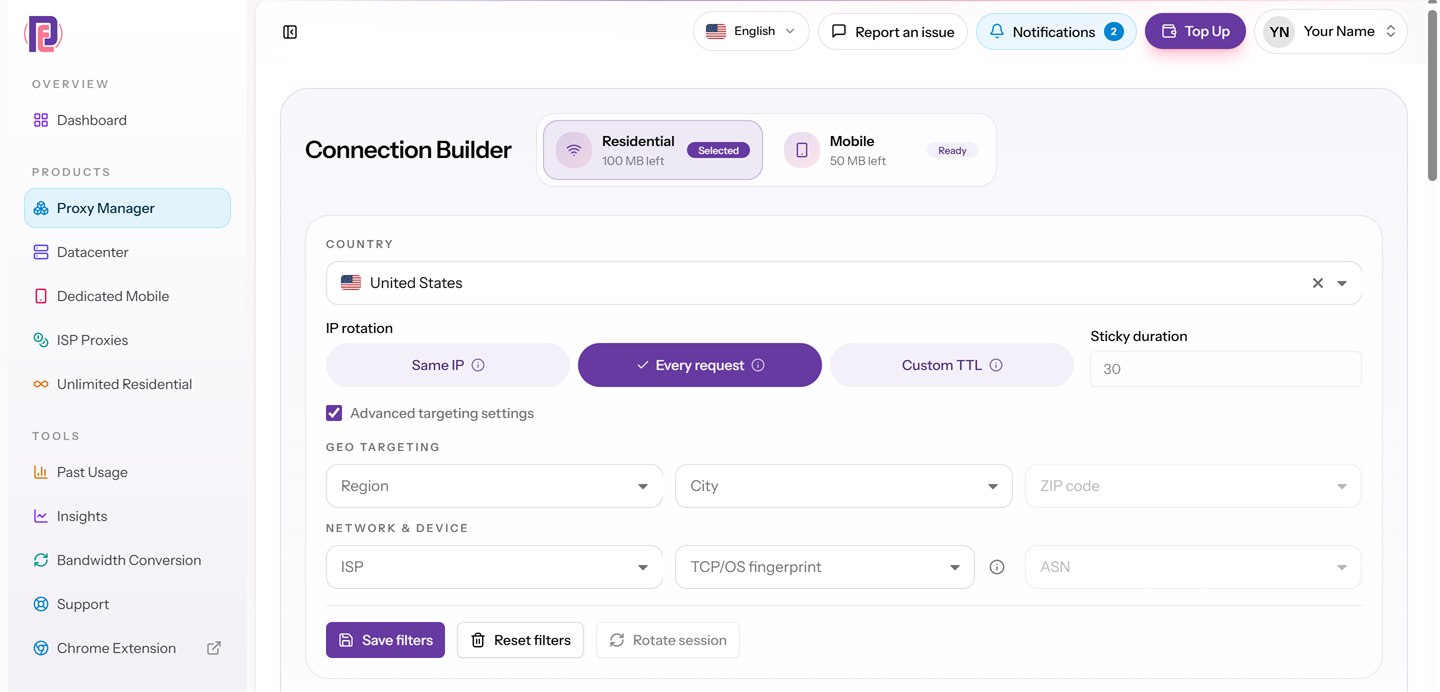Open the Region dropdown
This screenshot has width=1440, height=692.
(x=494, y=486)
